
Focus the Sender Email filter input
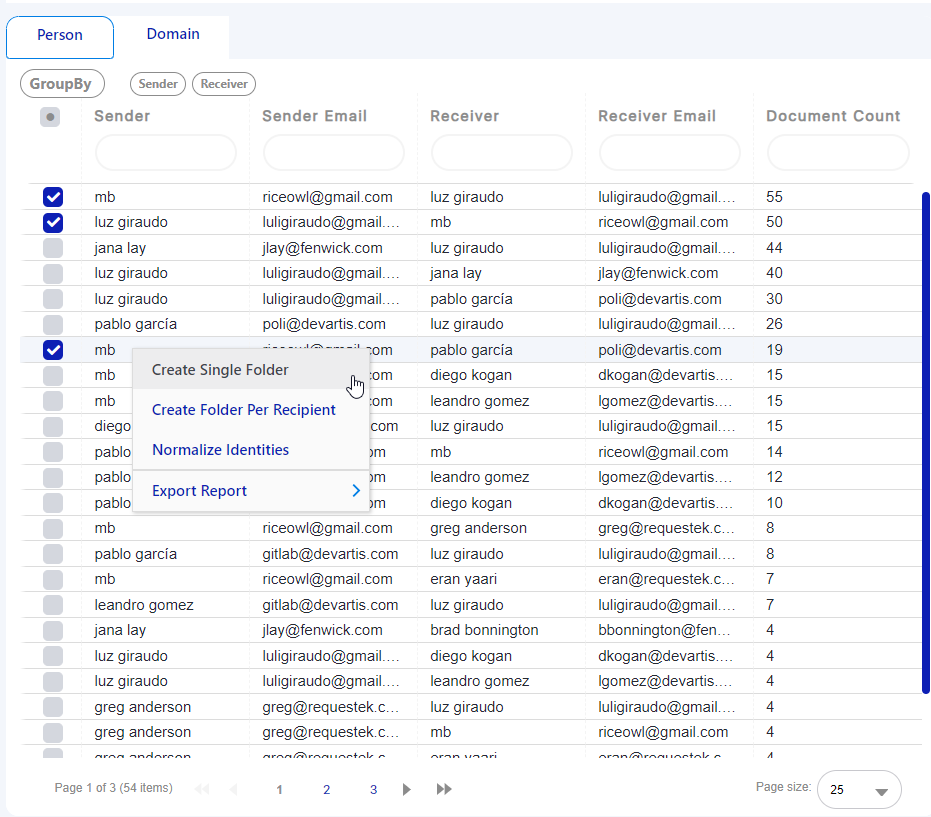334,153
